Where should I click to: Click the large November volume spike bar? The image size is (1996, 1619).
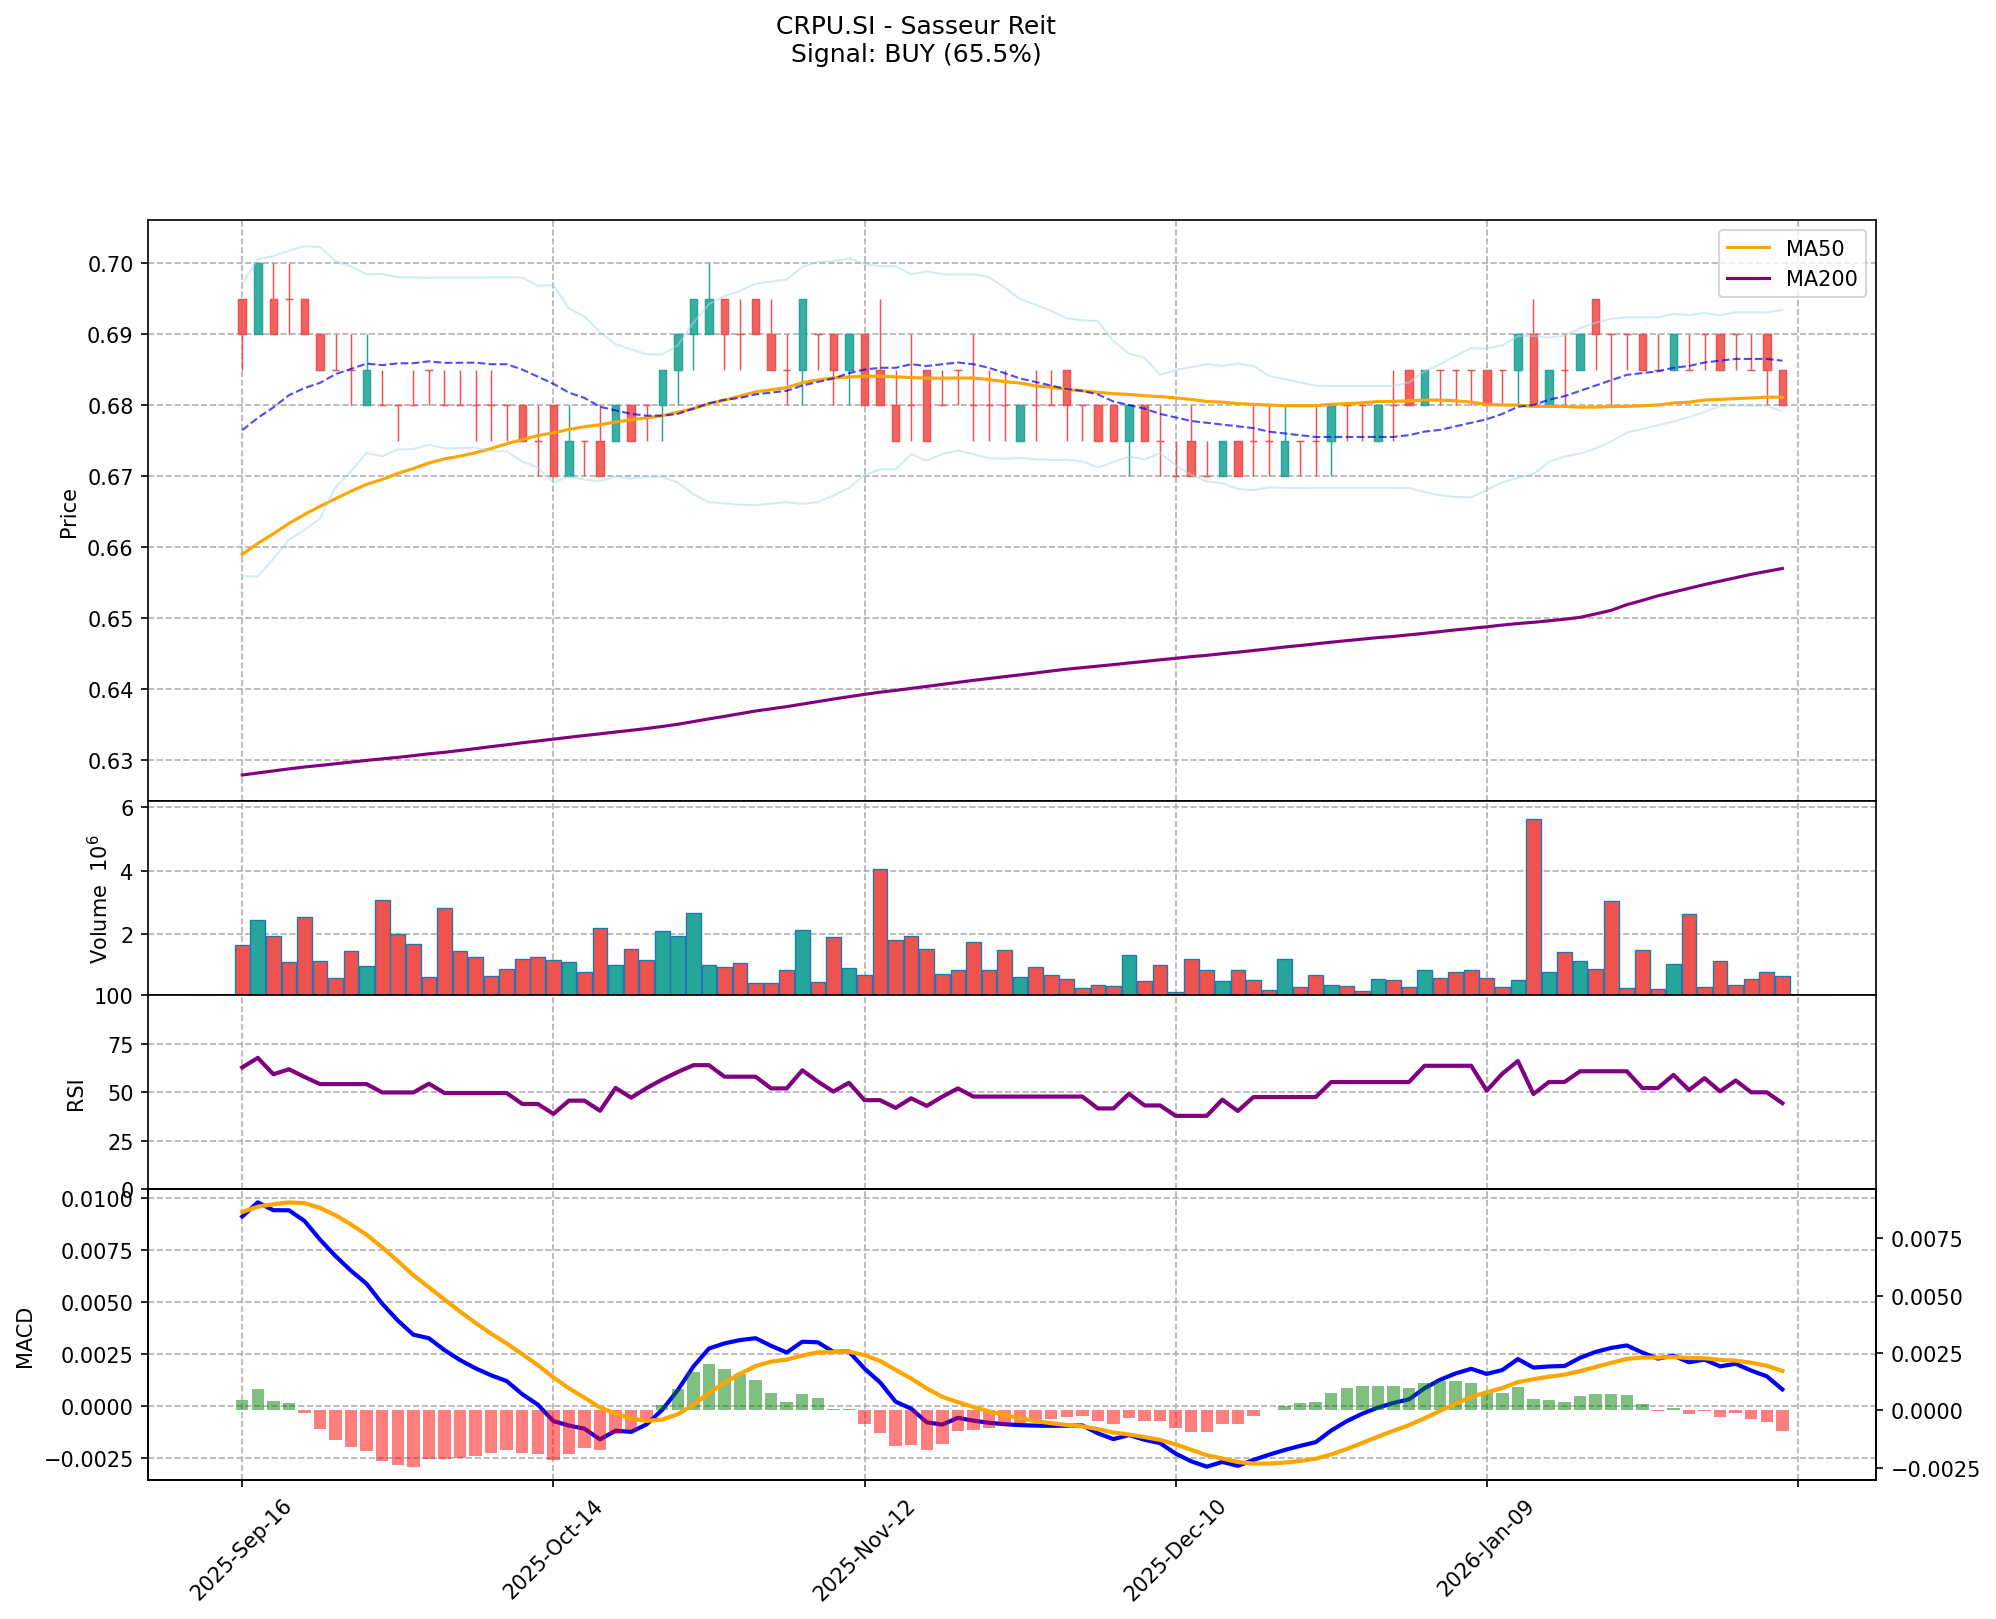click(x=880, y=931)
